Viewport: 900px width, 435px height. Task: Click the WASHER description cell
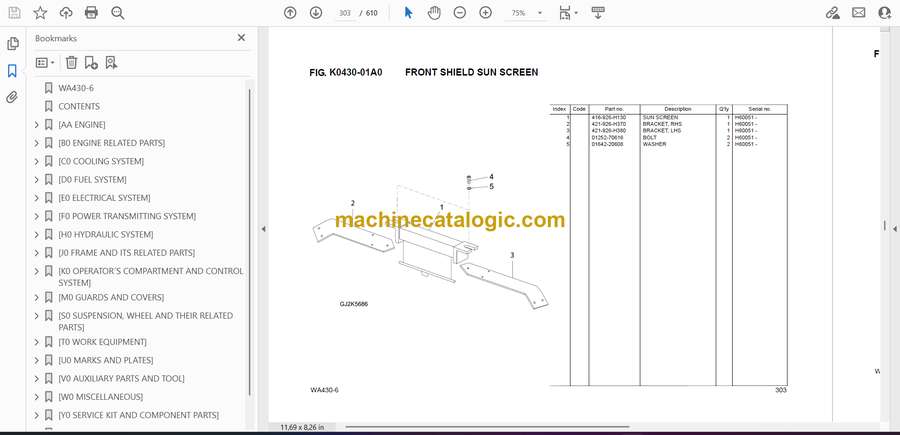coord(654,144)
